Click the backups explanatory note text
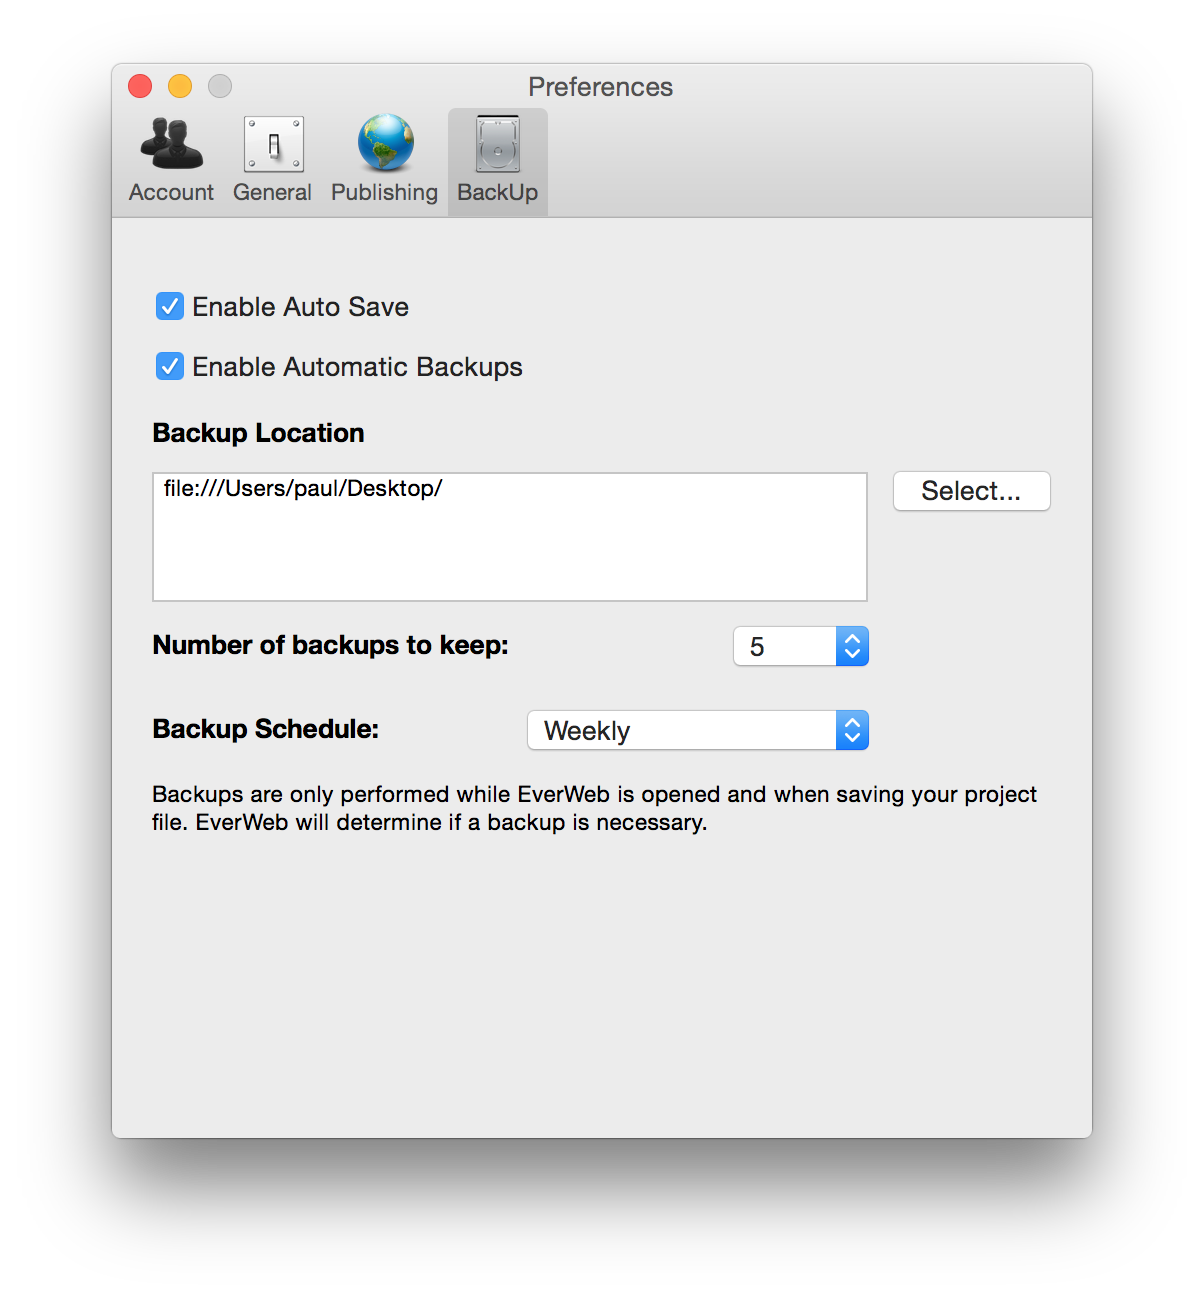The image size is (1204, 1298). pos(594,808)
